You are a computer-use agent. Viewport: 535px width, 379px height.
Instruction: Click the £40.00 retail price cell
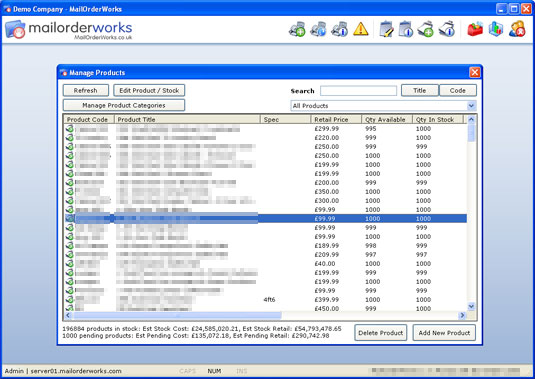click(x=325, y=263)
